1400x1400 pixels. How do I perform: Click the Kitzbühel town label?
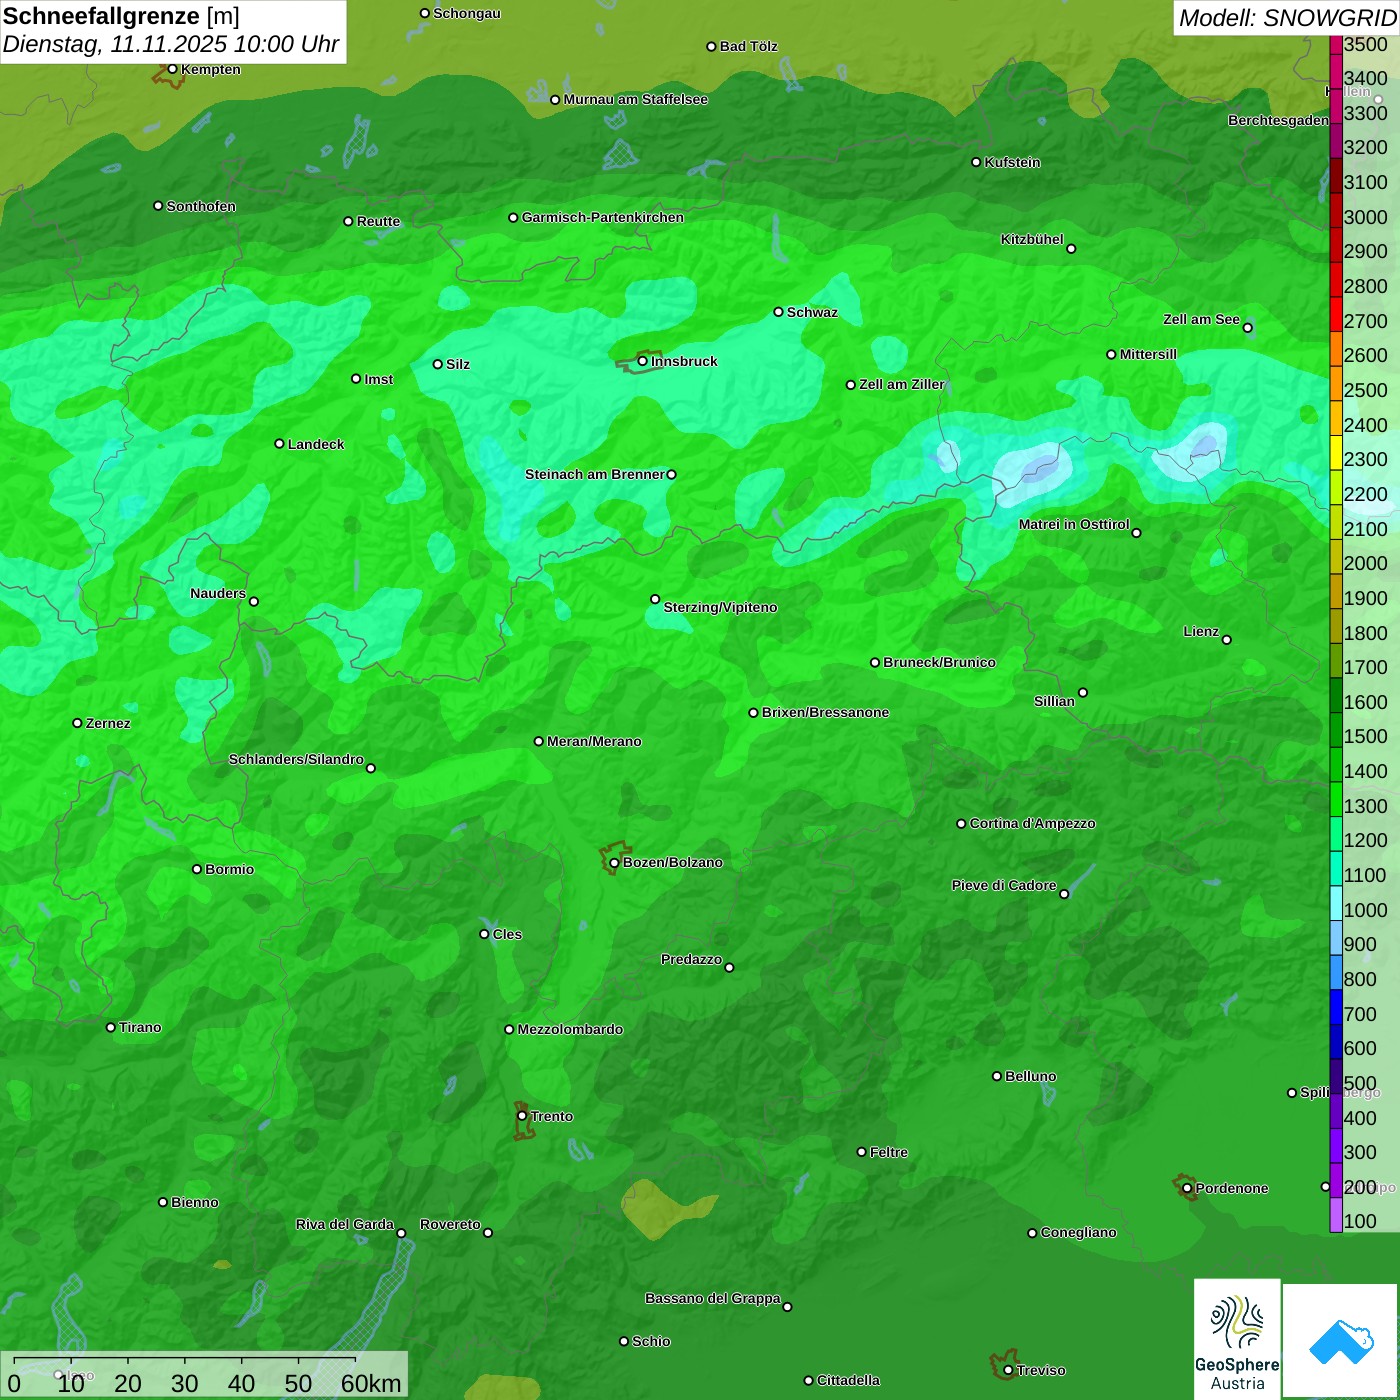[x=1032, y=239]
